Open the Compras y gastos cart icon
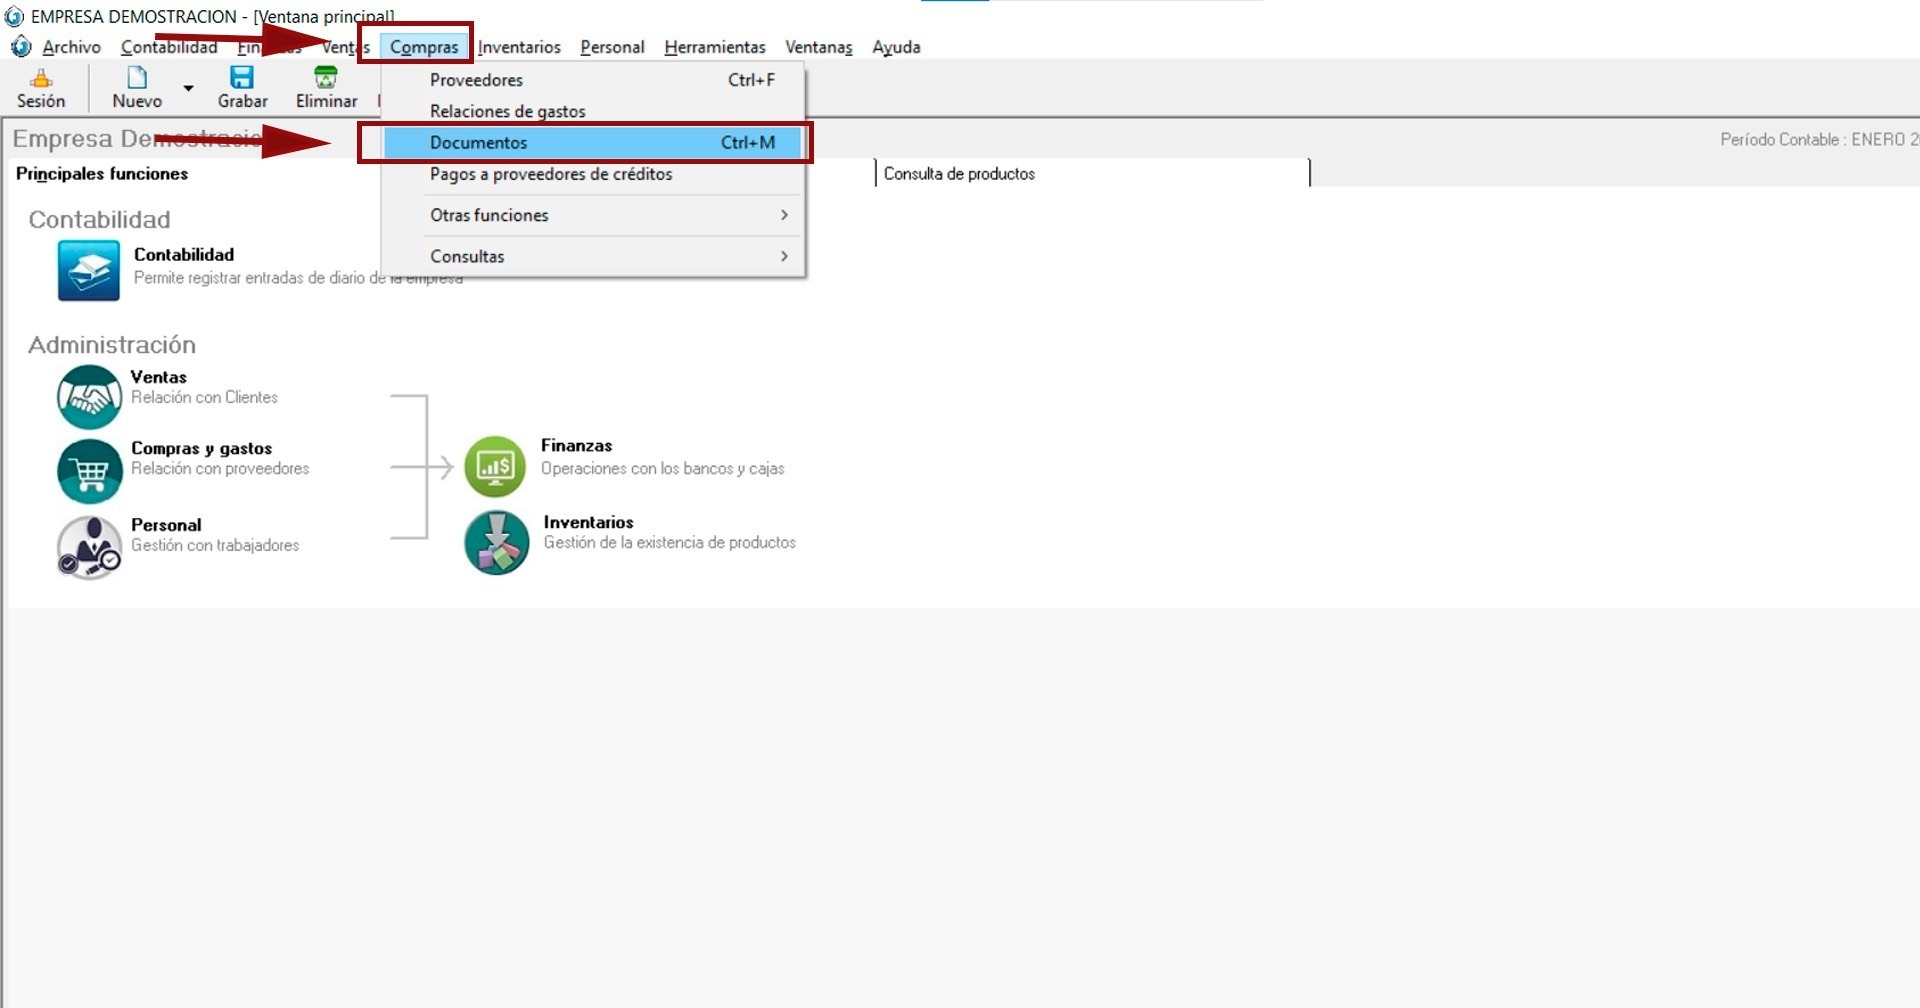The image size is (1920, 1008). click(89, 471)
